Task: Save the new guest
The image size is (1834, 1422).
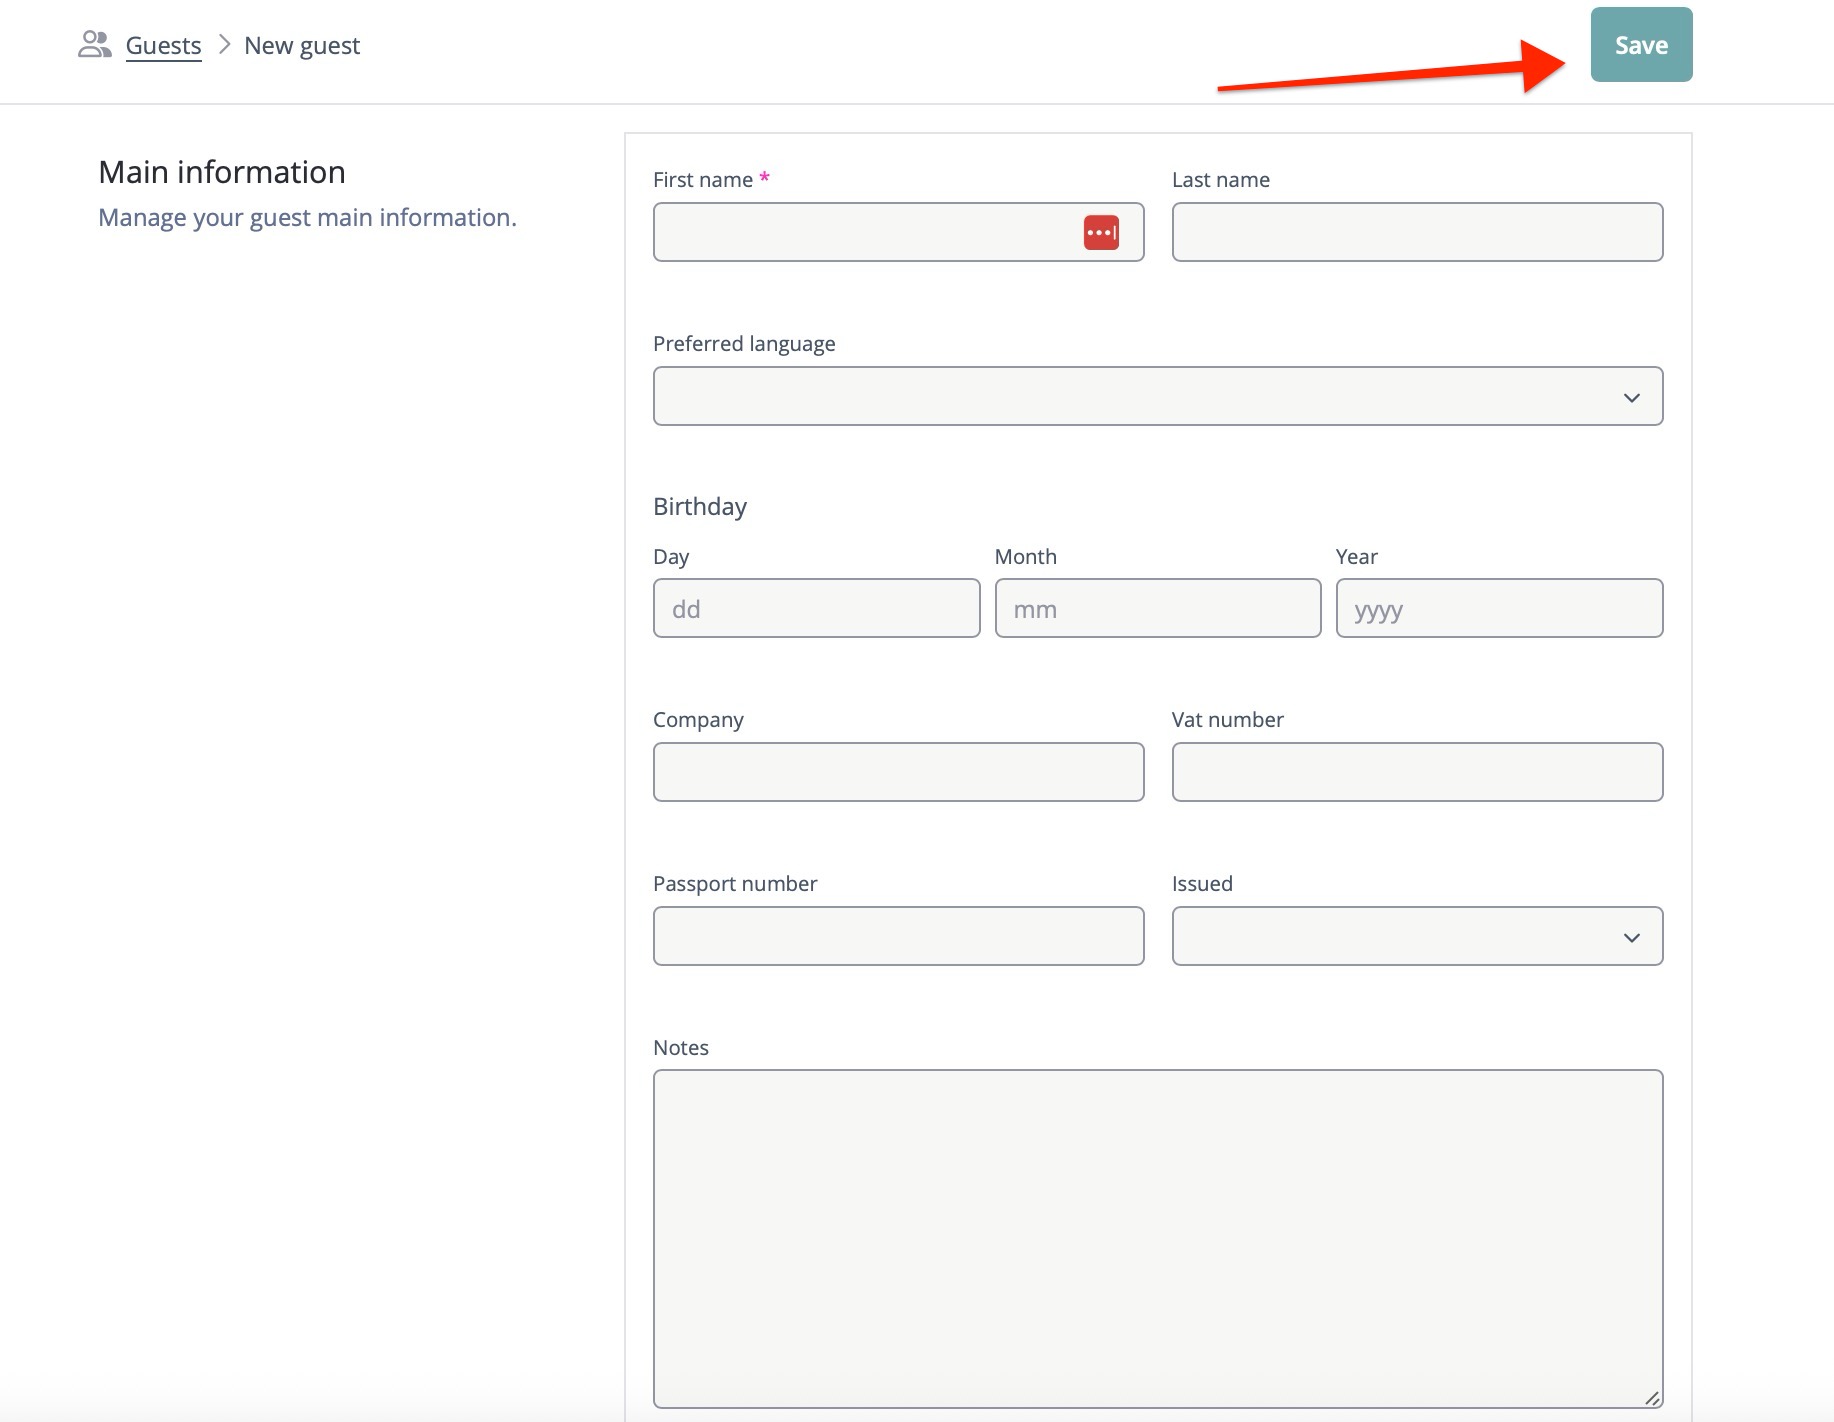Action: (x=1640, y=45)
